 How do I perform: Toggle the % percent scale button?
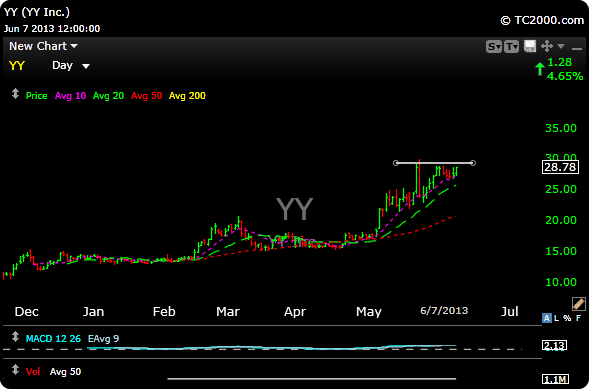point(567,318)
